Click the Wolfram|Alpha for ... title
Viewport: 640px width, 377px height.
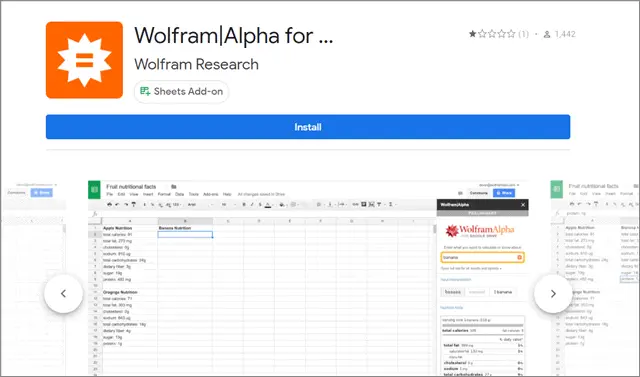233,35
